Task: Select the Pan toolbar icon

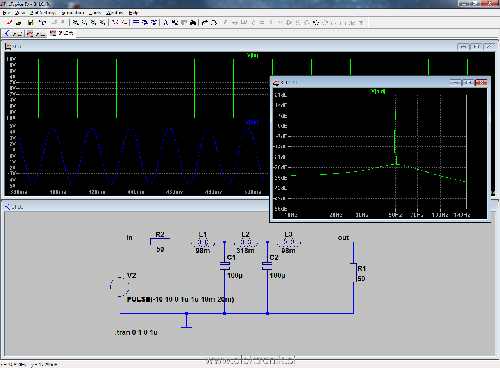Action: click(85, 23)
